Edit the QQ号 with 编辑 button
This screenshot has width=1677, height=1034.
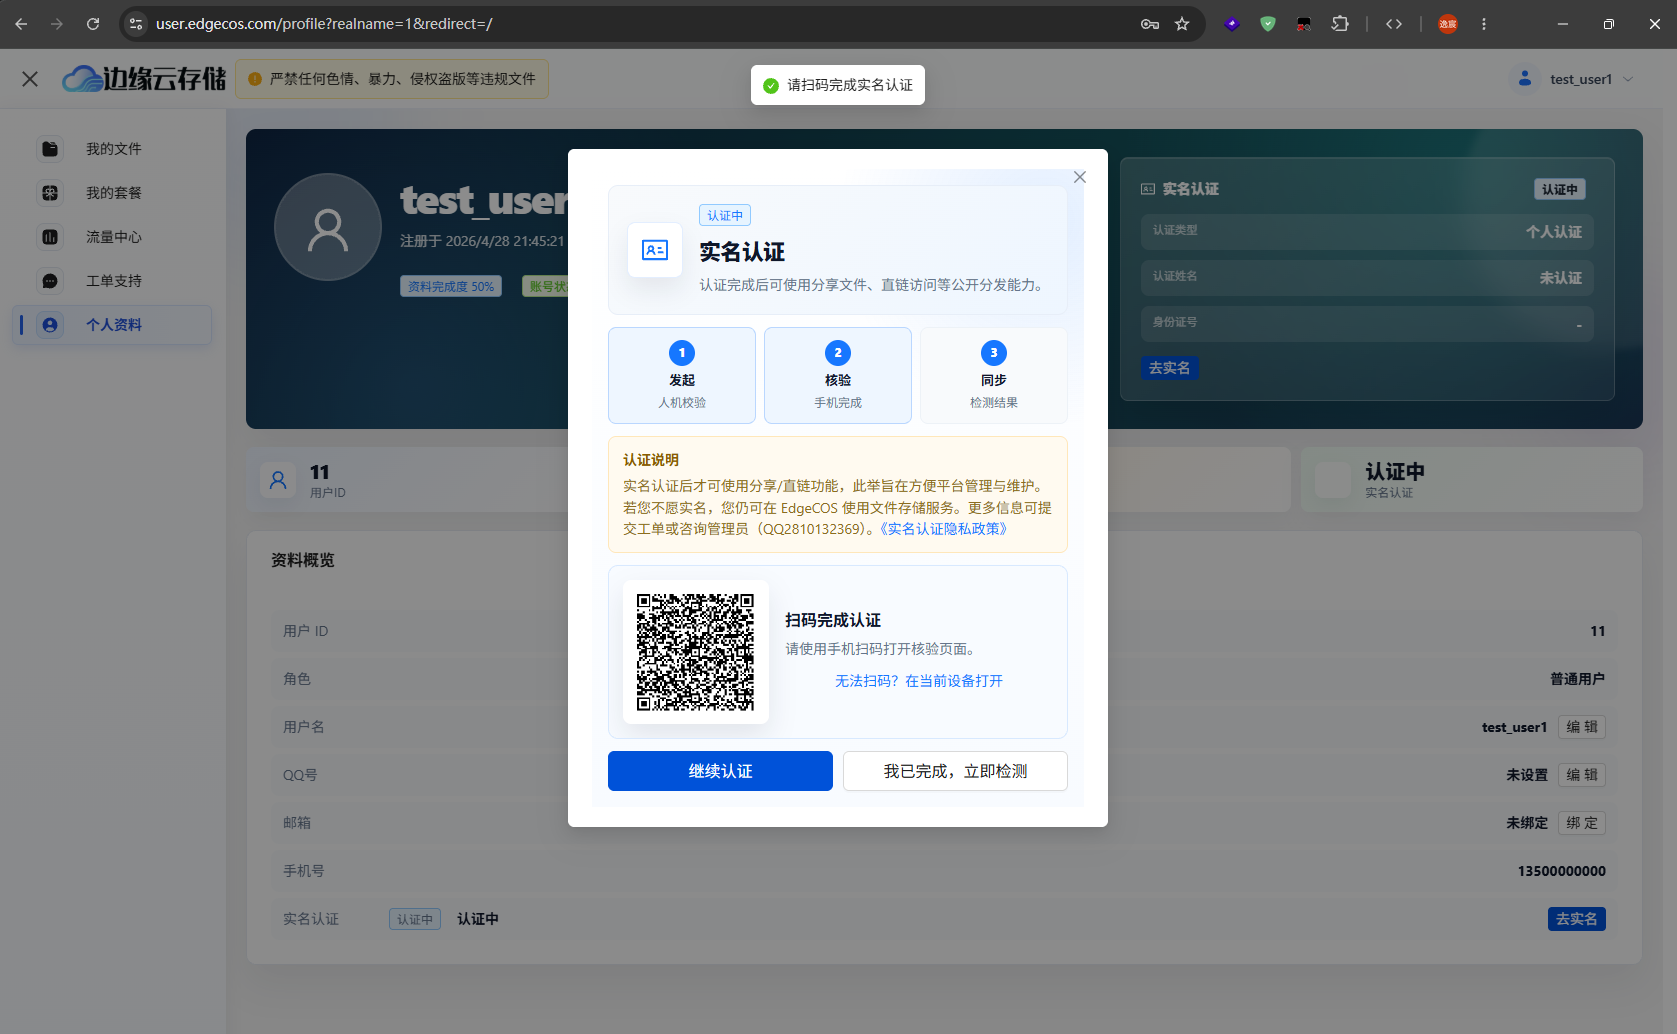1582,775
